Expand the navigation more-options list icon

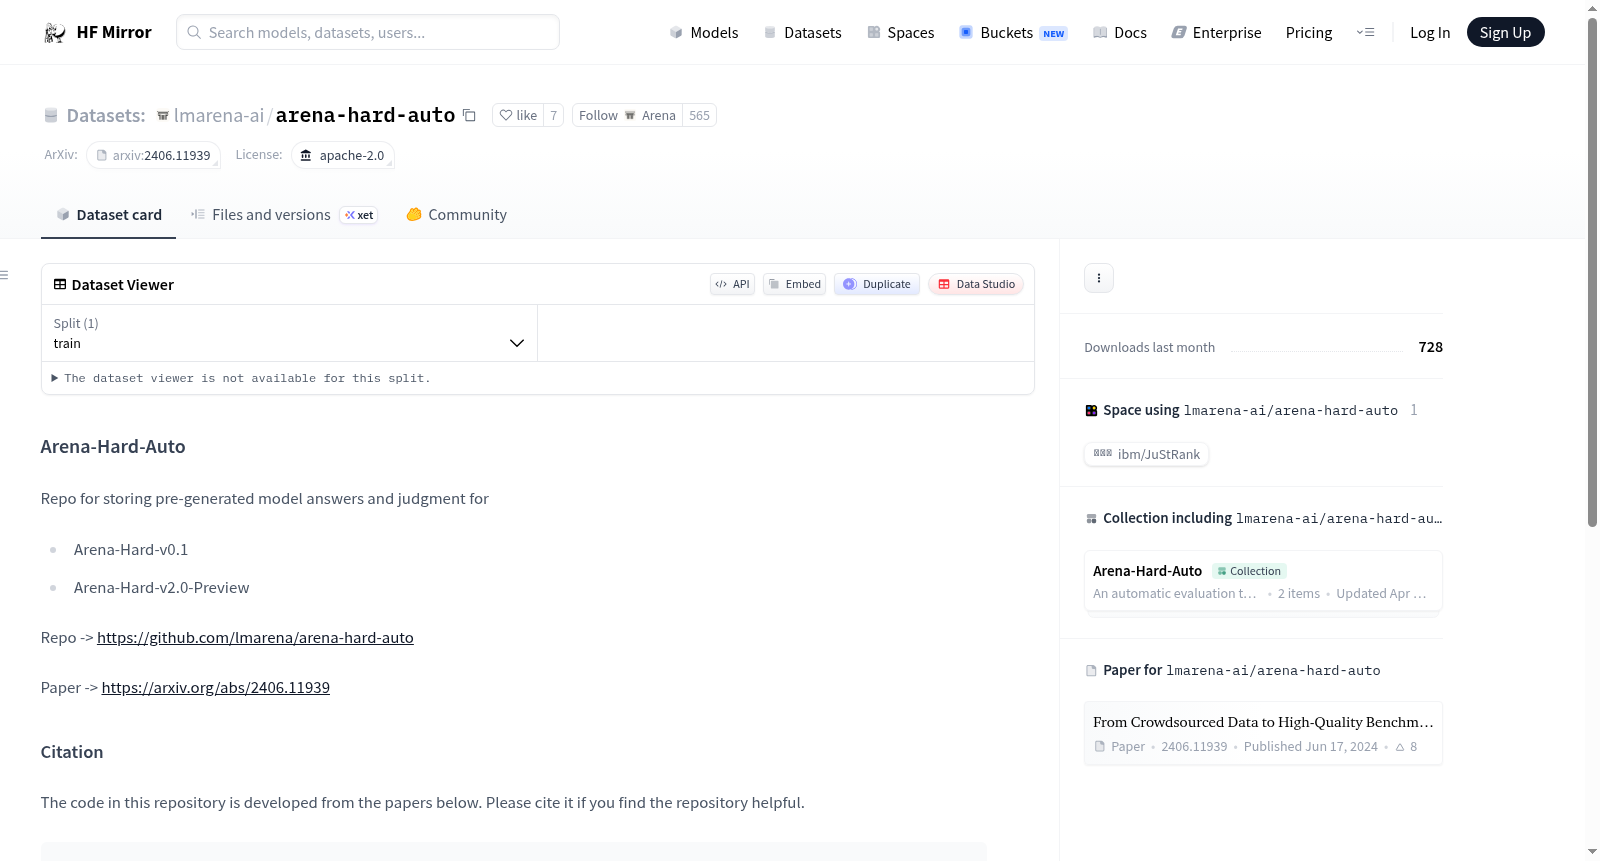(x=1365, y=33)
